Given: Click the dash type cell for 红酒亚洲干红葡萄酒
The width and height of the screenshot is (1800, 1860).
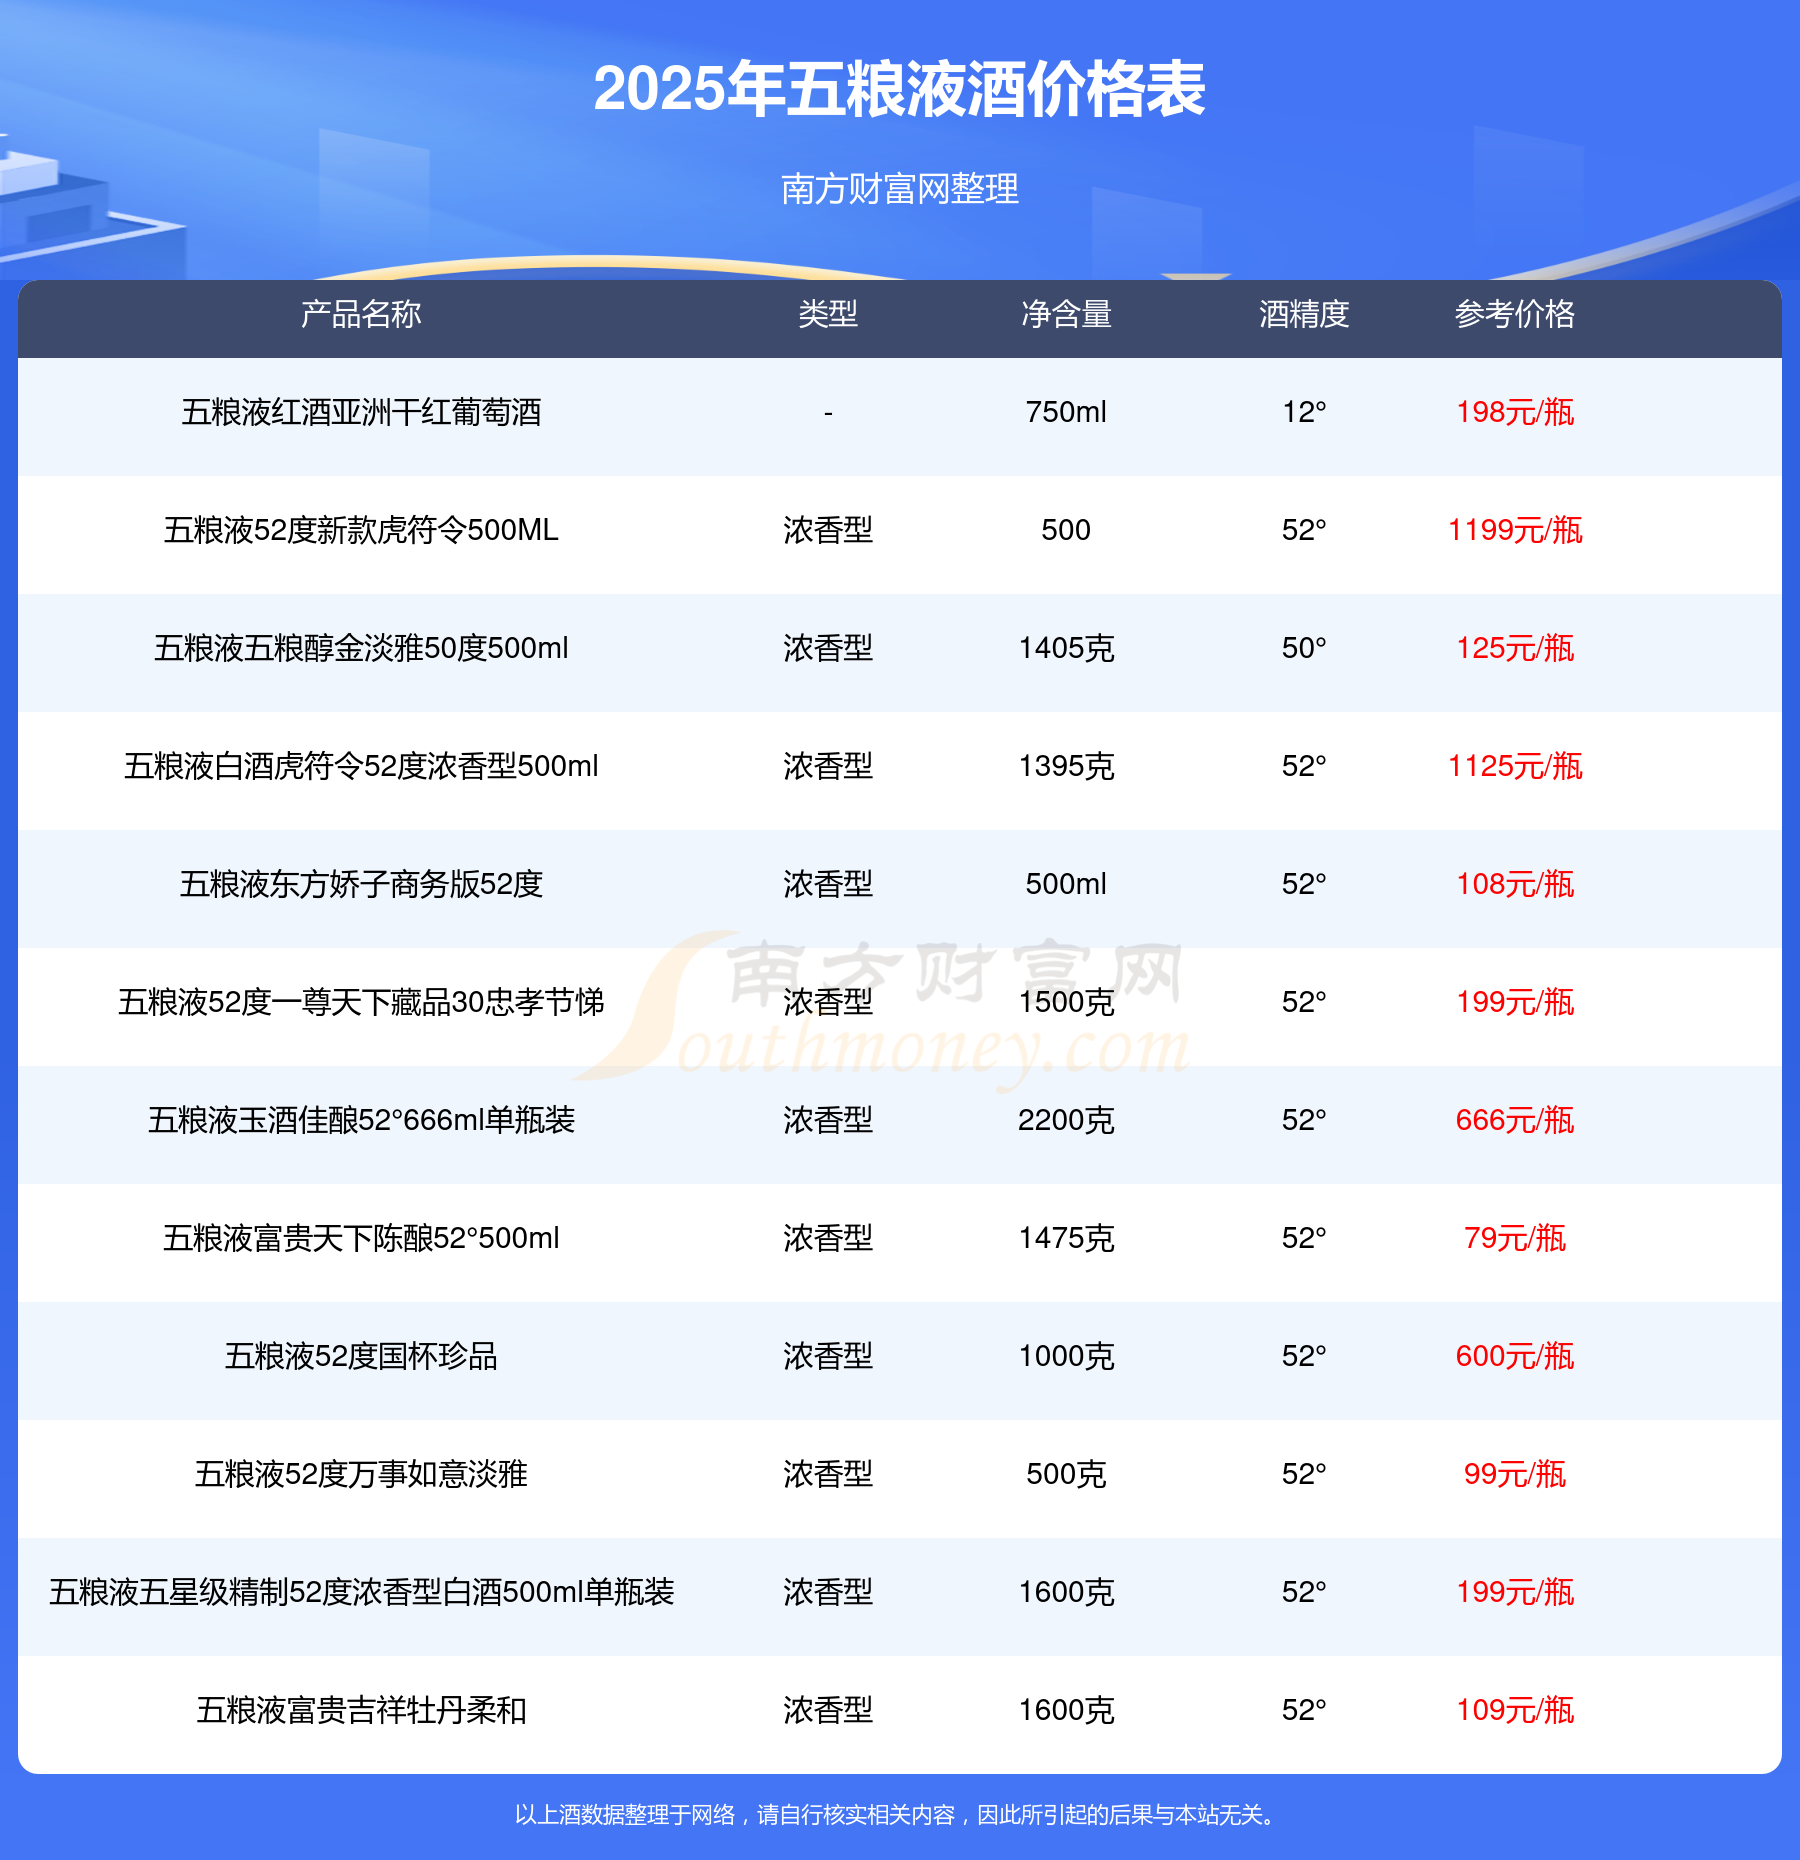Looking at the screenshot, I should pyautogui.click(x=828, y=412).
